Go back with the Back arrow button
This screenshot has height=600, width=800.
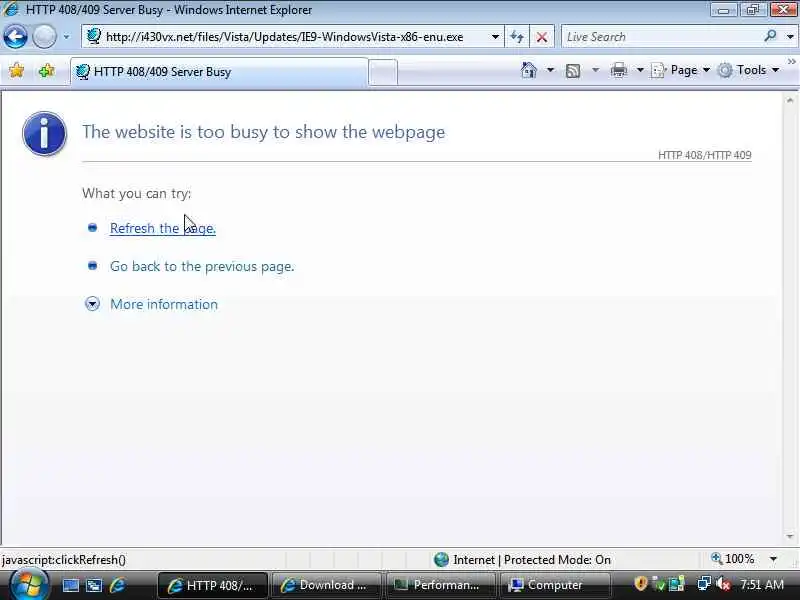pyautogui.click(x=15, y=37)
